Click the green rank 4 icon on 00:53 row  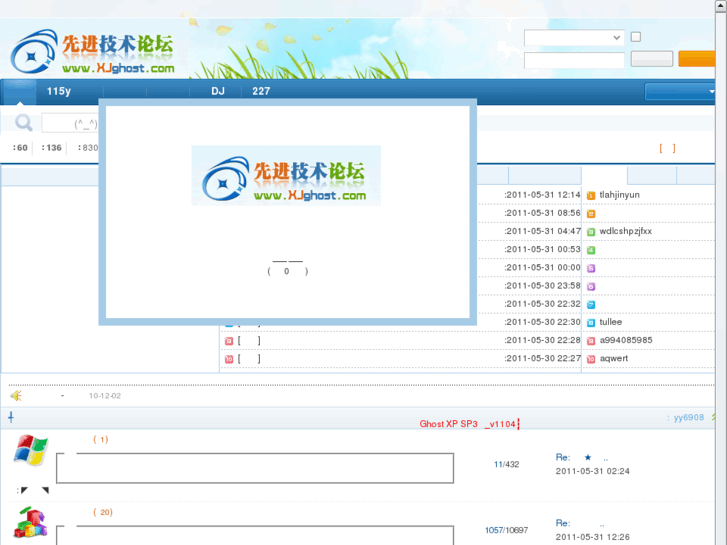click(x=591, y=250)
